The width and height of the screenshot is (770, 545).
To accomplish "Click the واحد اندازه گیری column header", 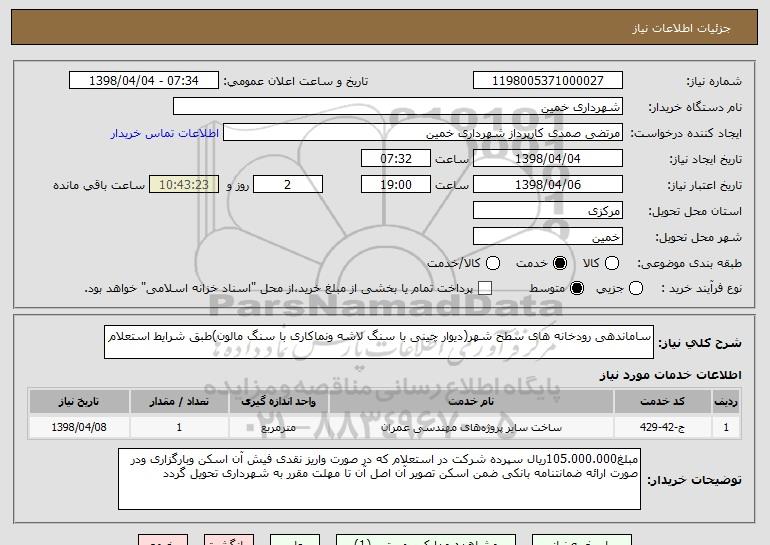I will (x=278, y=402).
